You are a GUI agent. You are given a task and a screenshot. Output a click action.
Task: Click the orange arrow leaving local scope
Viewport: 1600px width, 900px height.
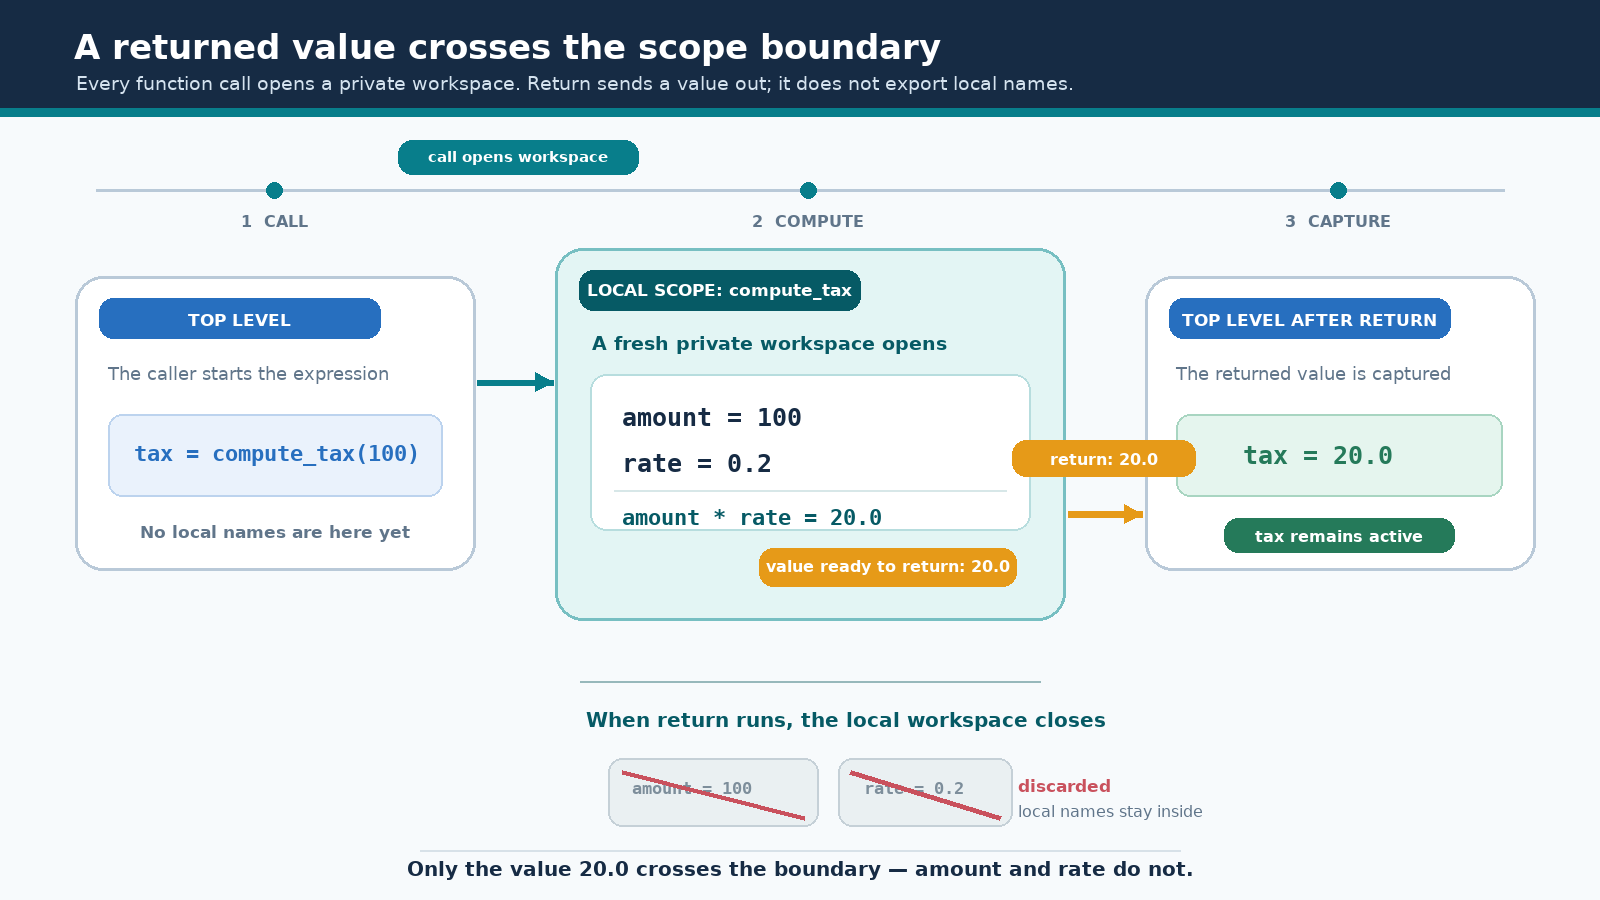click(1105, 514)
